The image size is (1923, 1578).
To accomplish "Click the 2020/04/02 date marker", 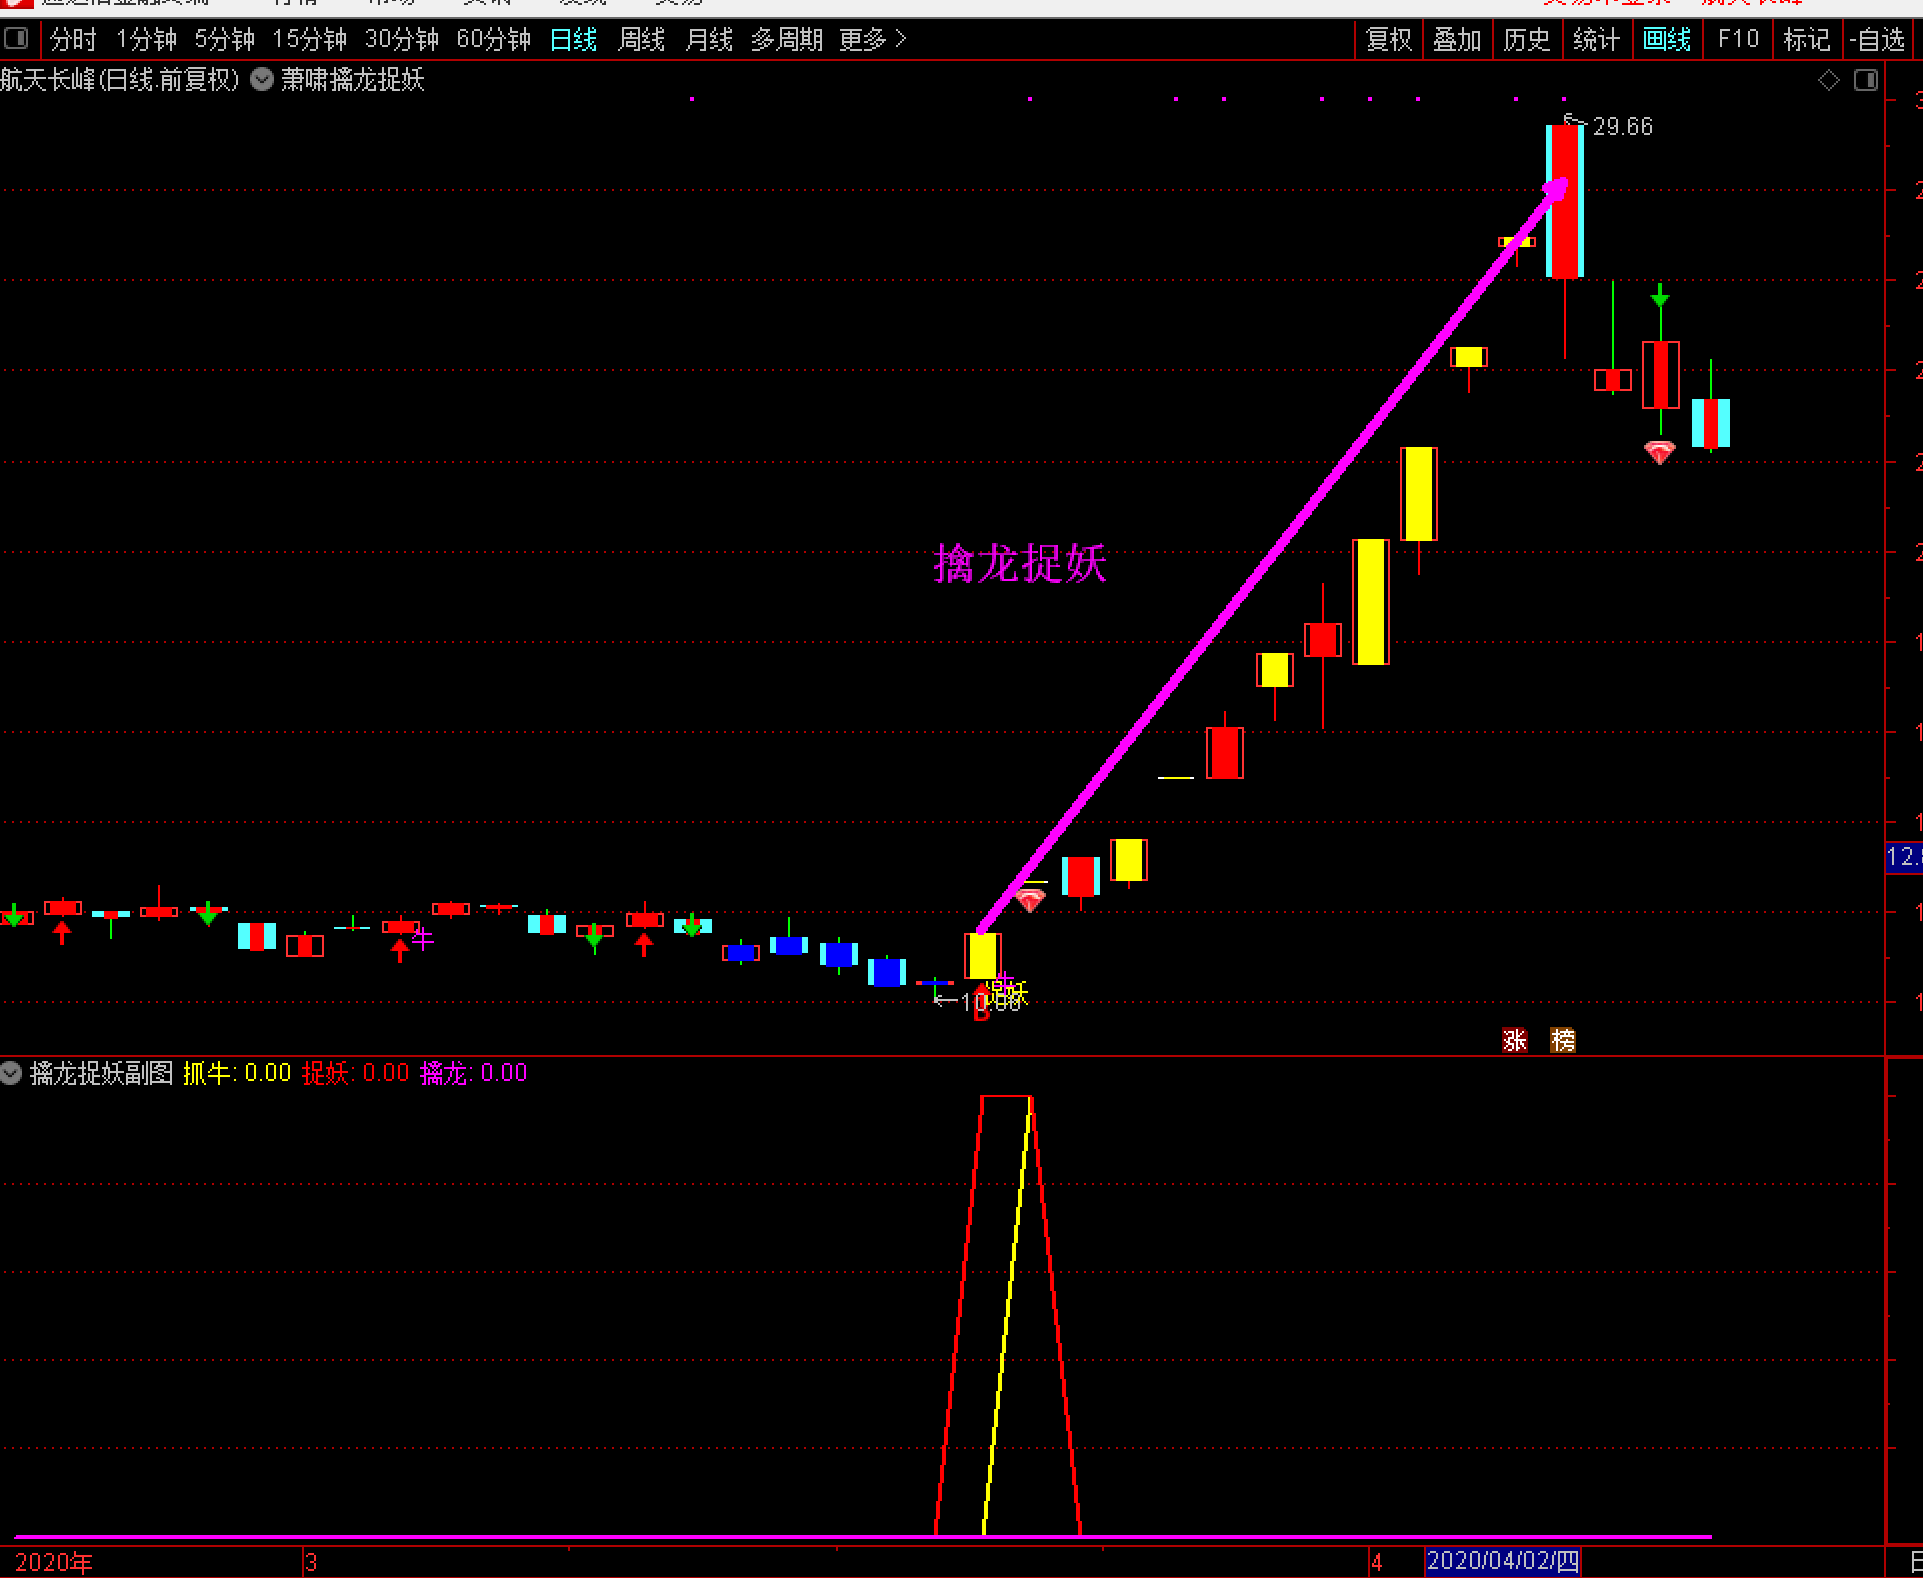I will point(1502,1560).
